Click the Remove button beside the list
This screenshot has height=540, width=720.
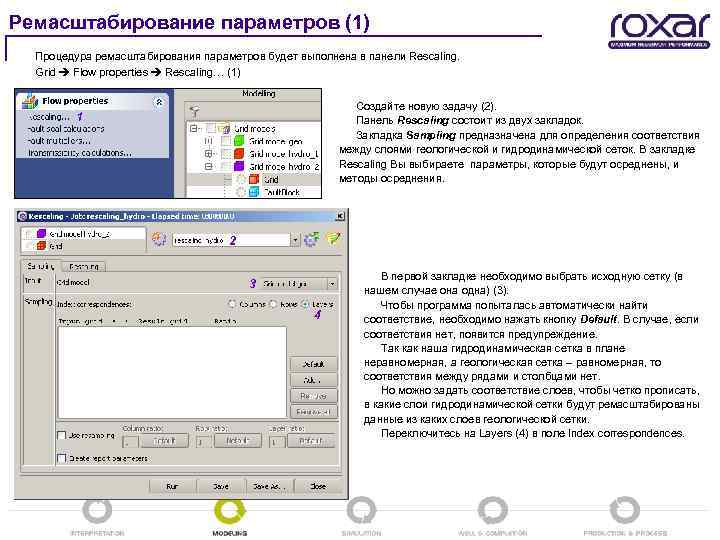[314, 396]
